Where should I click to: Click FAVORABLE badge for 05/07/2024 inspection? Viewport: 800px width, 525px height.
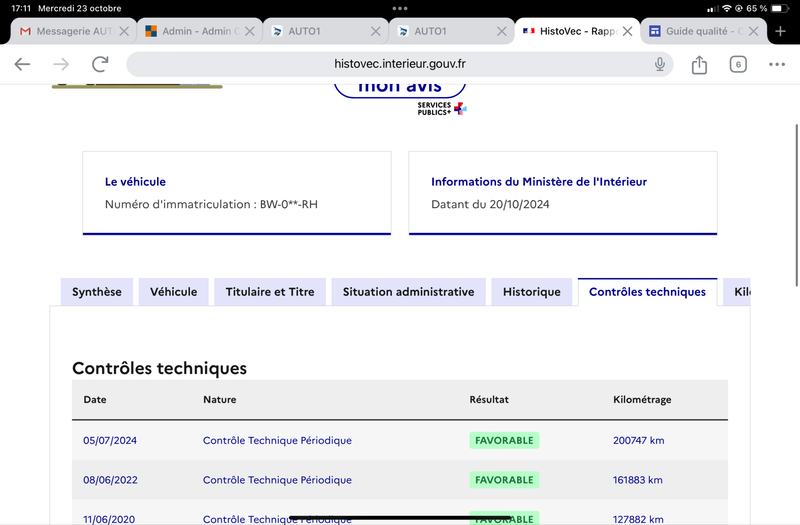[x=504, y=440]
